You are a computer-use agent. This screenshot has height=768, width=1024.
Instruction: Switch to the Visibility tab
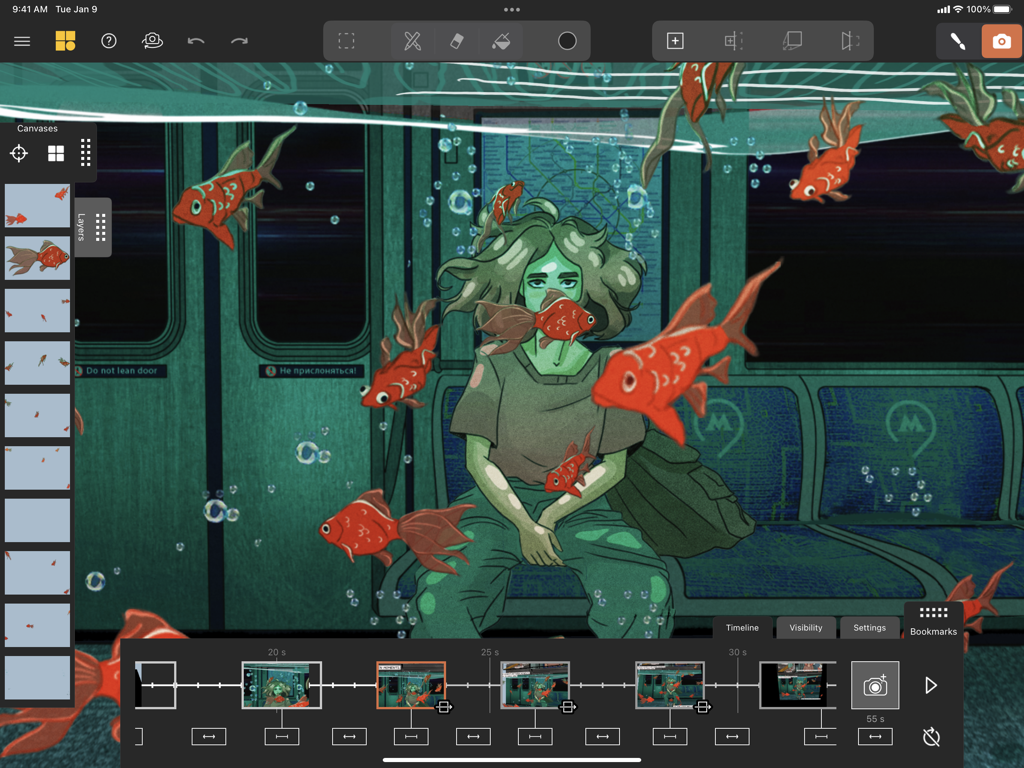806,628
